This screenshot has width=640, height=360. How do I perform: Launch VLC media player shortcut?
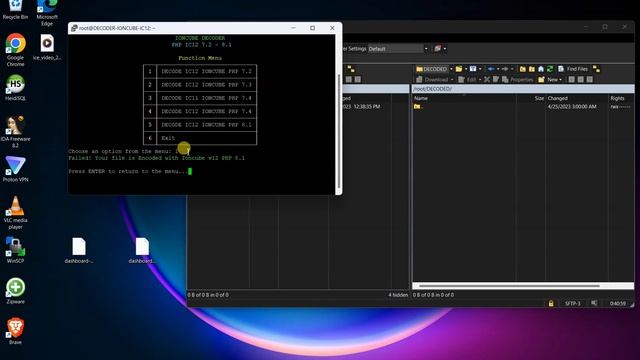coord(15,212)
